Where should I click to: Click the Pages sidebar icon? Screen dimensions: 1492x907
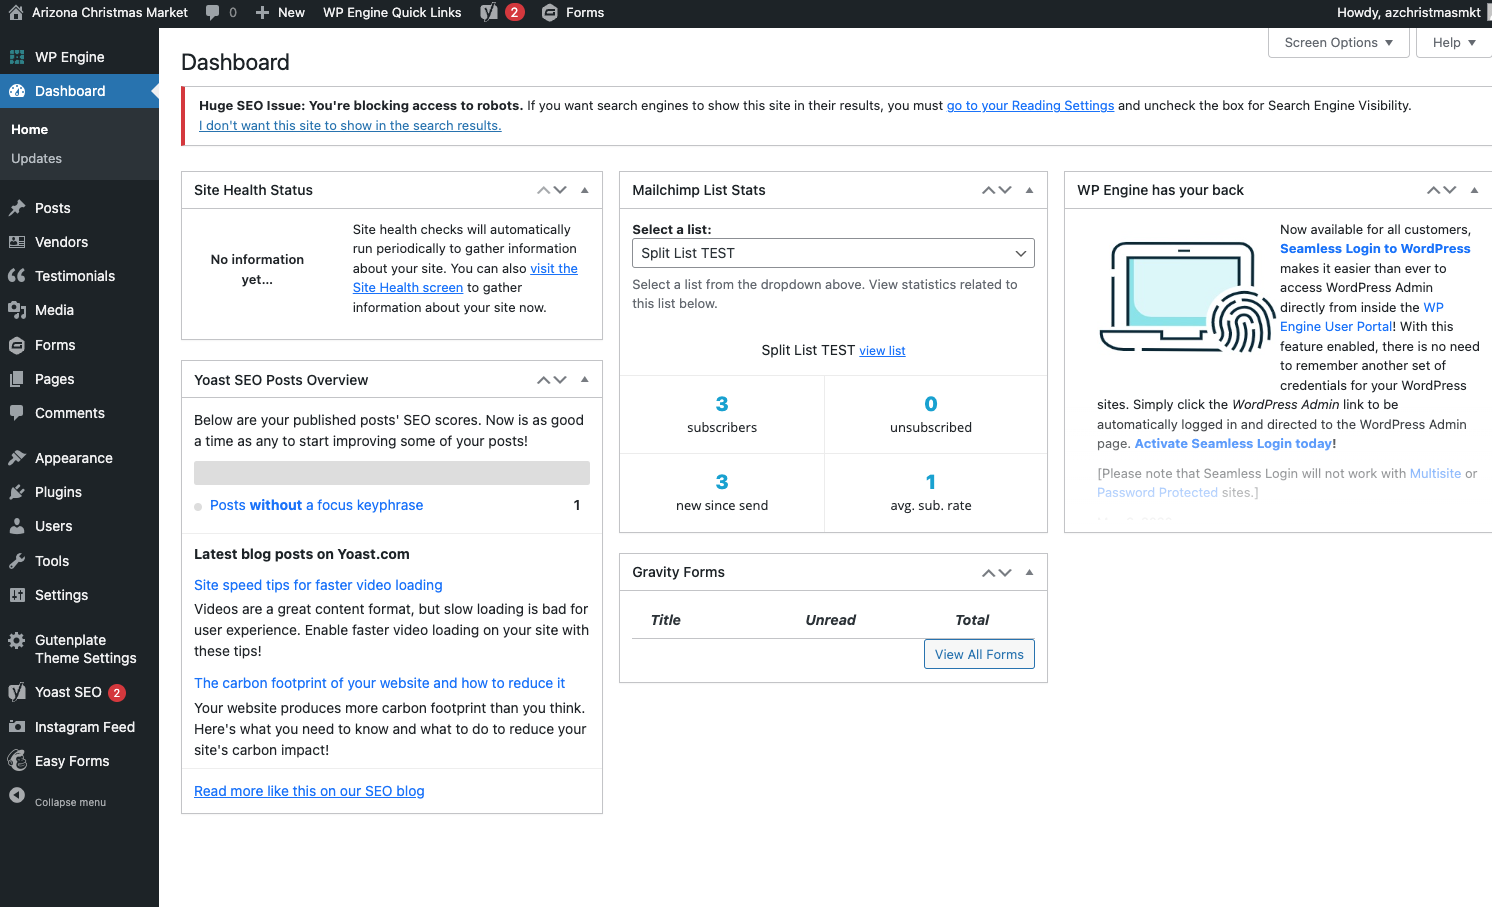[x=17, y=379]
